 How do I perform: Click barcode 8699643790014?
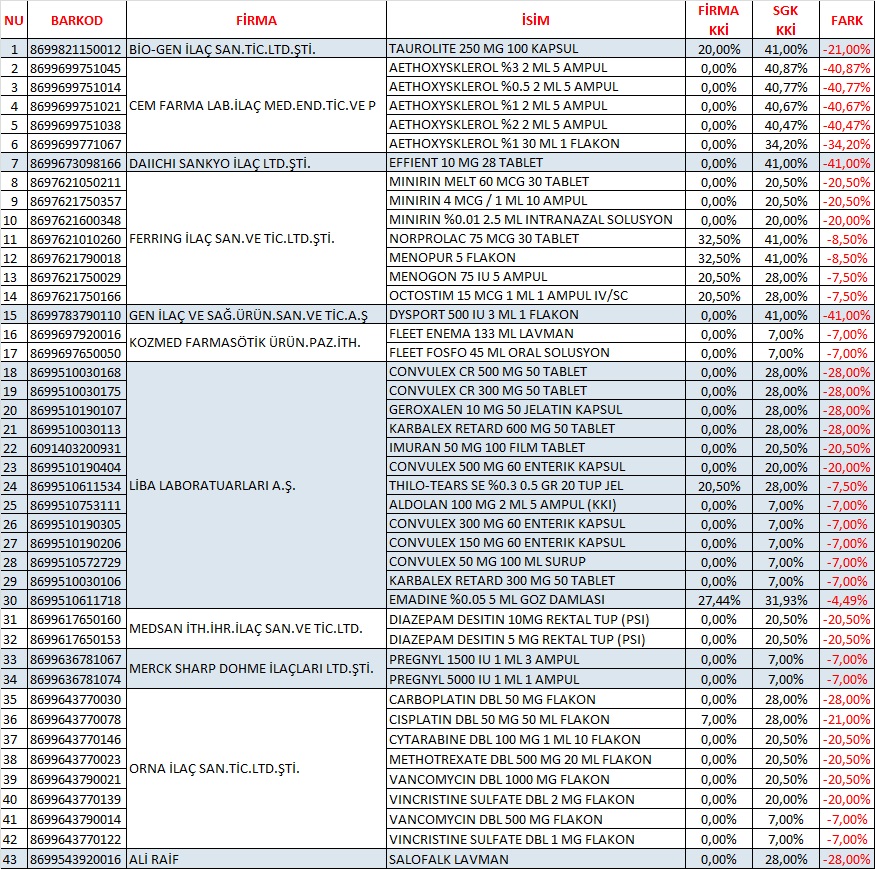pyautogui.click(x=76, y=820)
